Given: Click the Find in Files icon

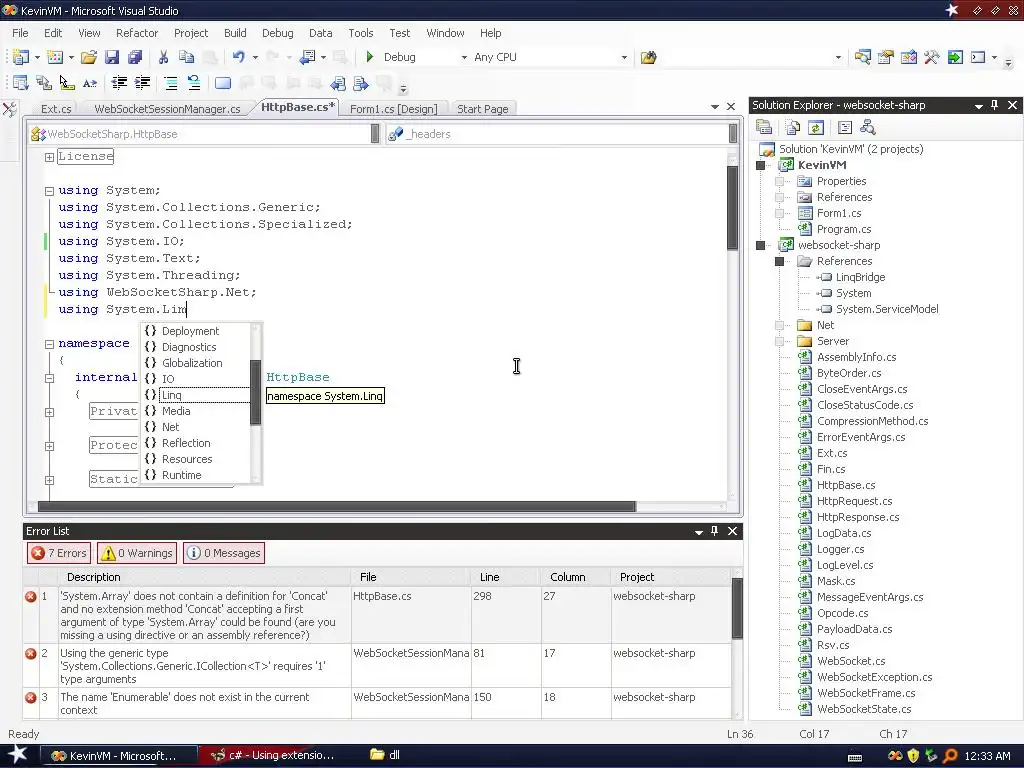Looking at the screenshot, I should click(x=648, y=57).
